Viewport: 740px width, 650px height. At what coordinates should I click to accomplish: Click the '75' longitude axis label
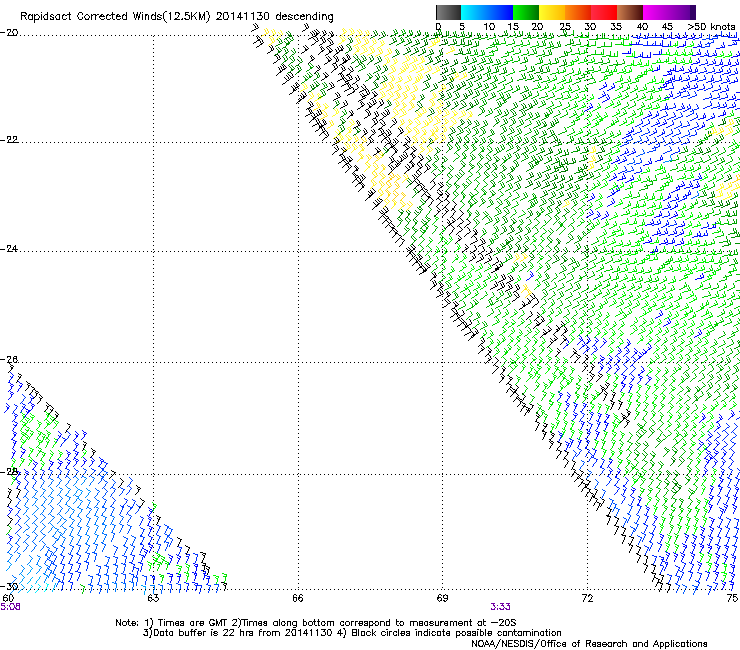(732, 599)
